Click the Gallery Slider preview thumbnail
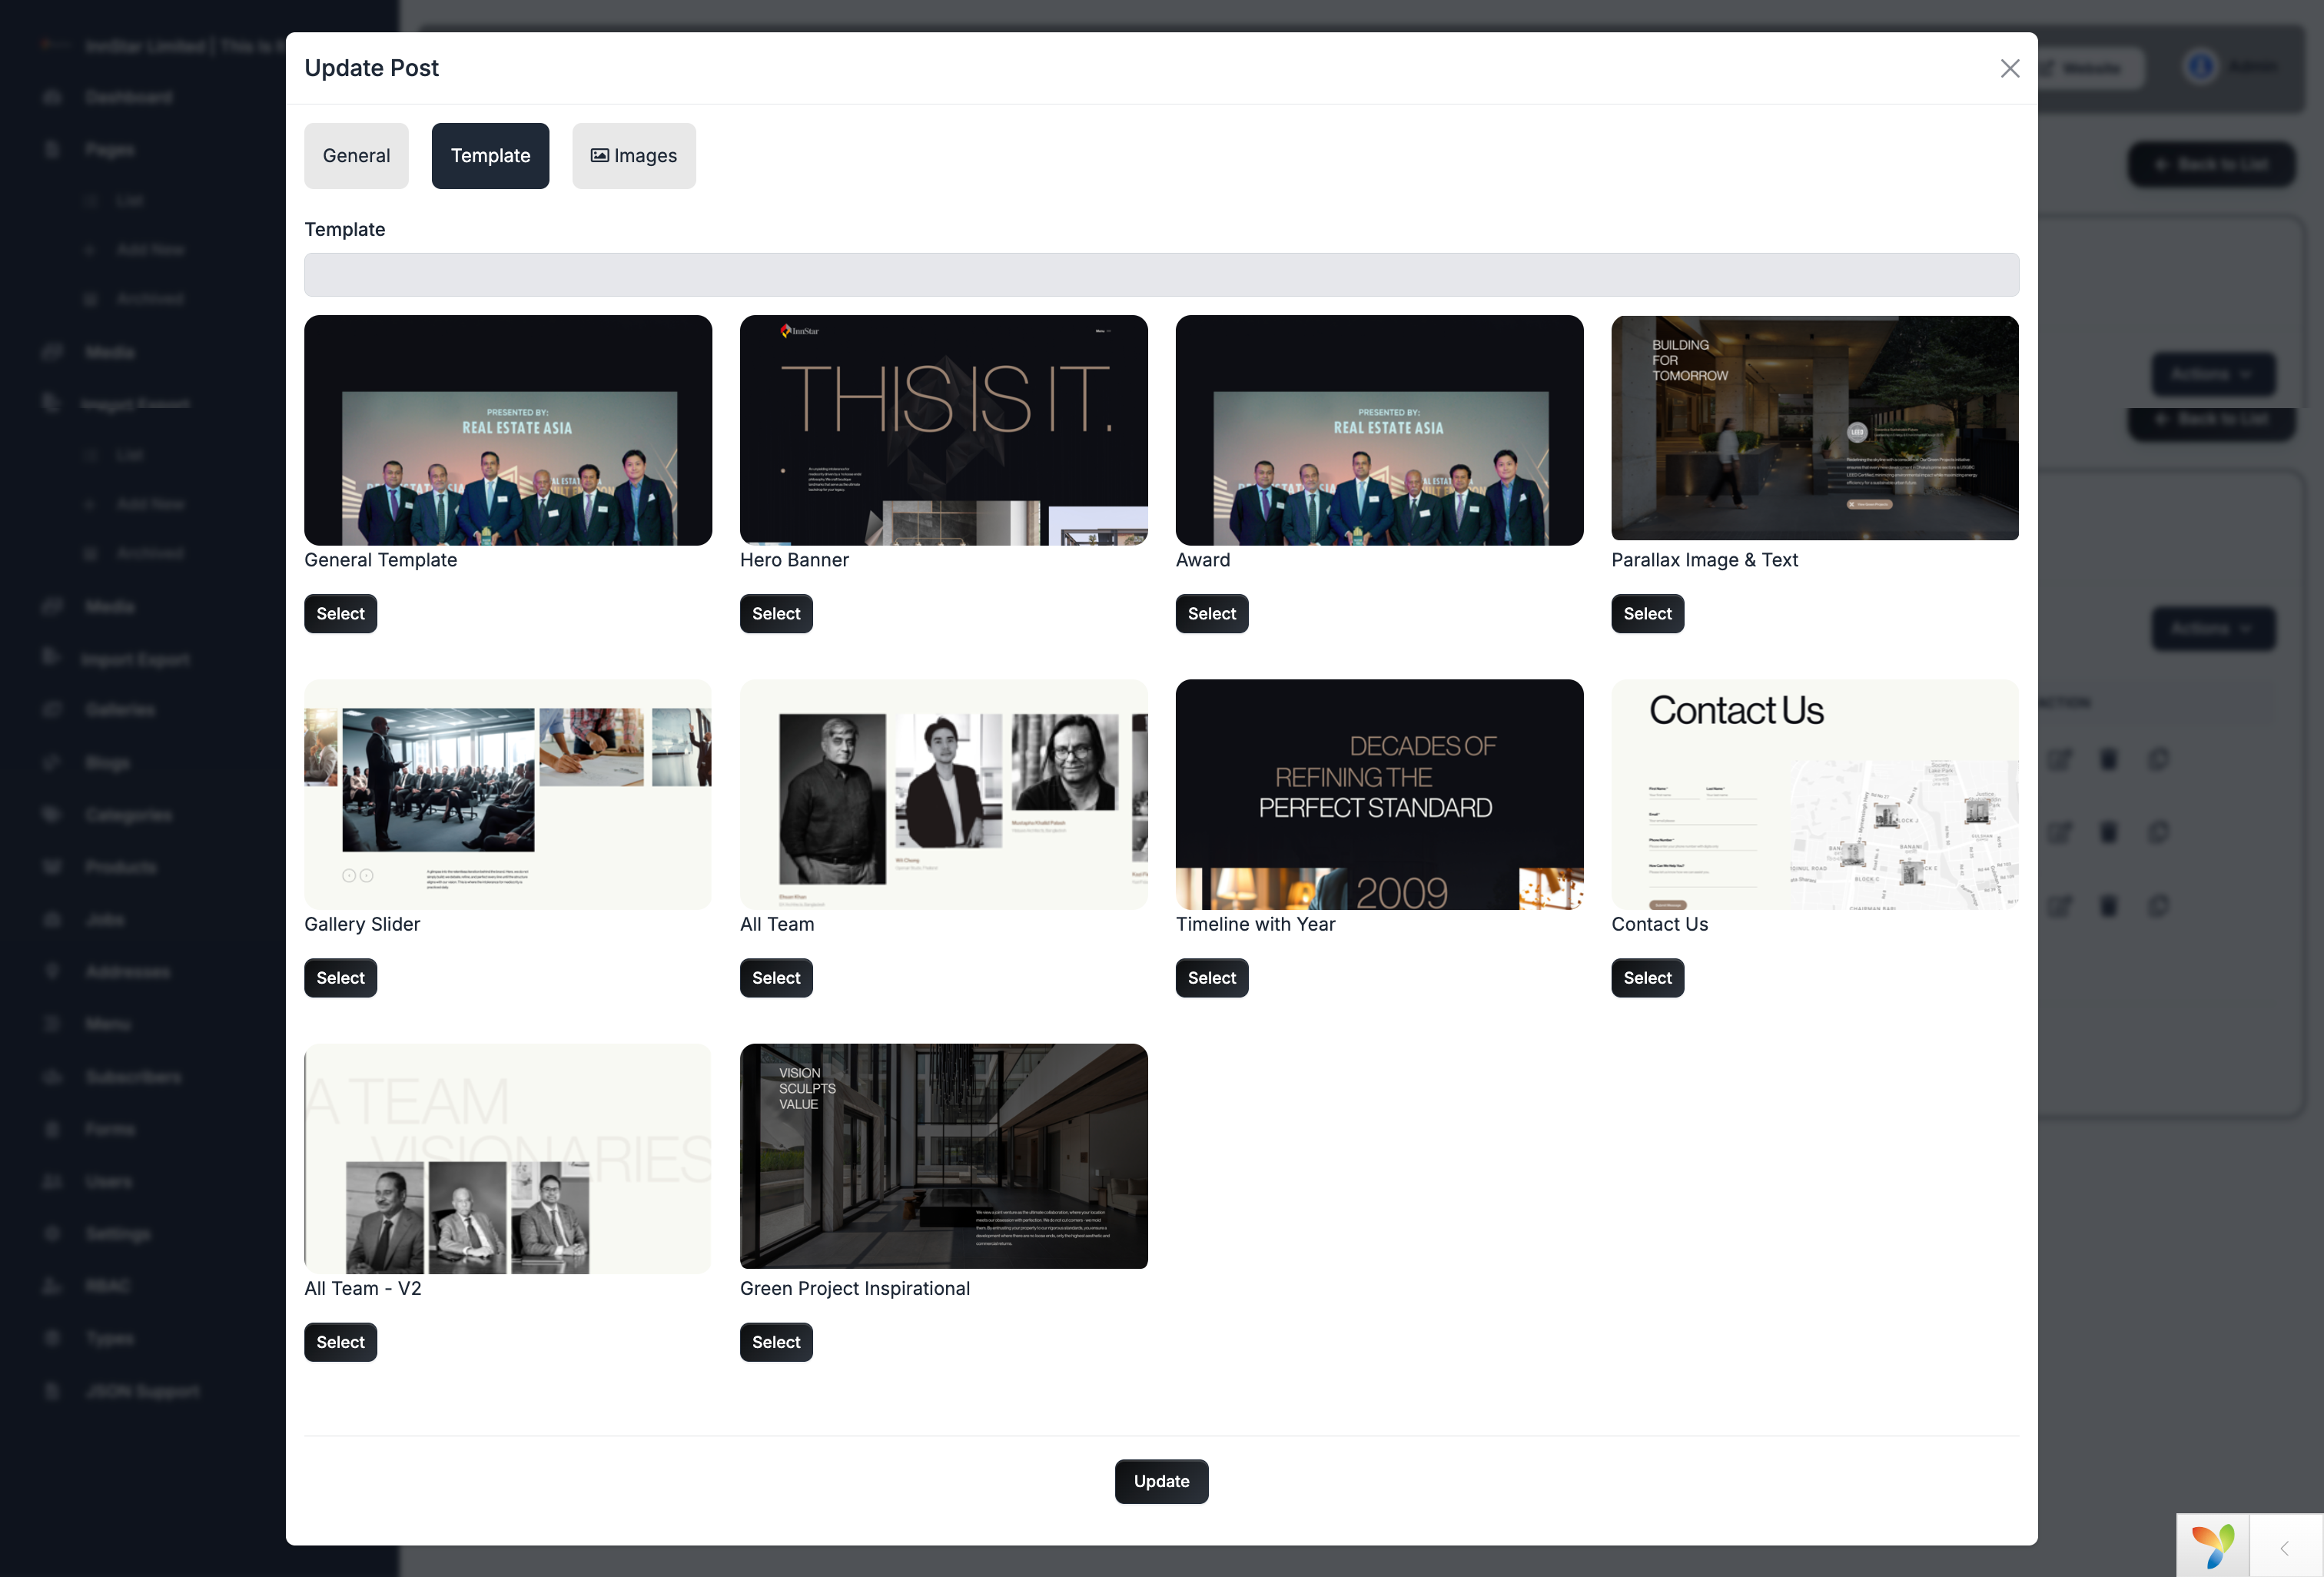2324x1577 pixels. point(508,794)
